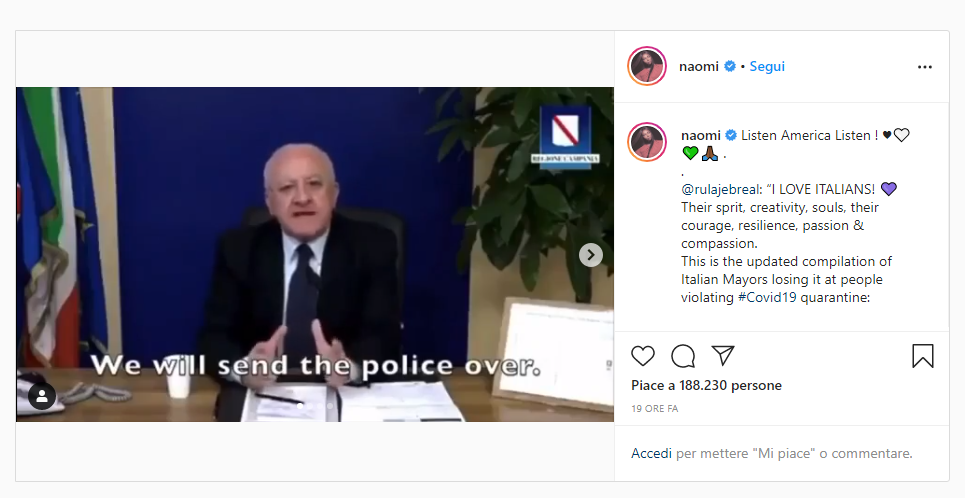Open the three-dot more options menu
This screenshot has height=498, width=965.
click(924, 67)
